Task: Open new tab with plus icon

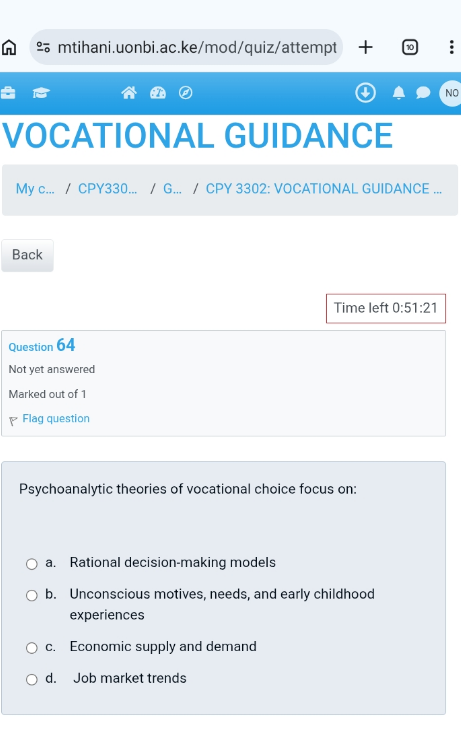Action: pos(366,47)
